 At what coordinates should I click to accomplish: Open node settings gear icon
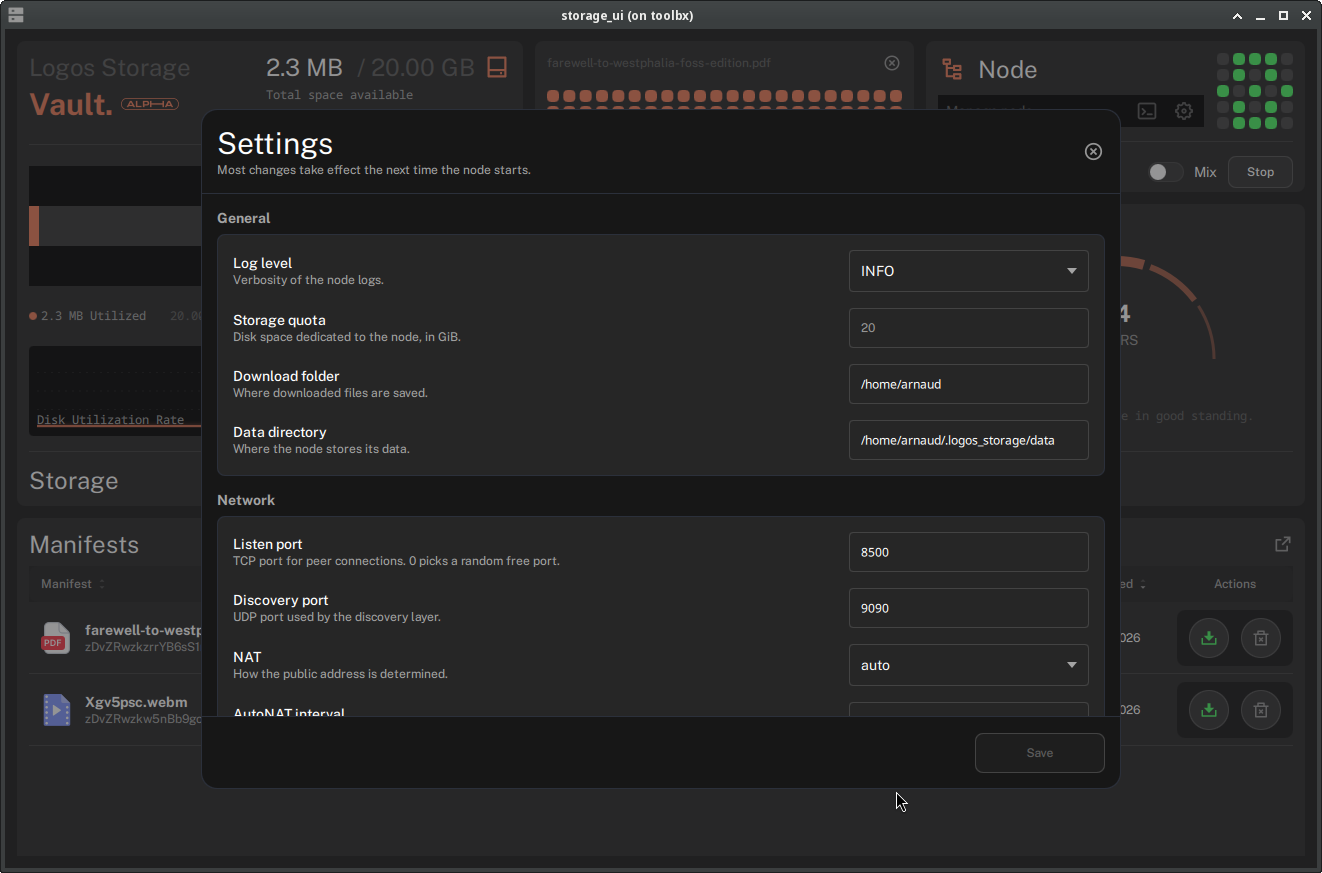click(1184, 111)
